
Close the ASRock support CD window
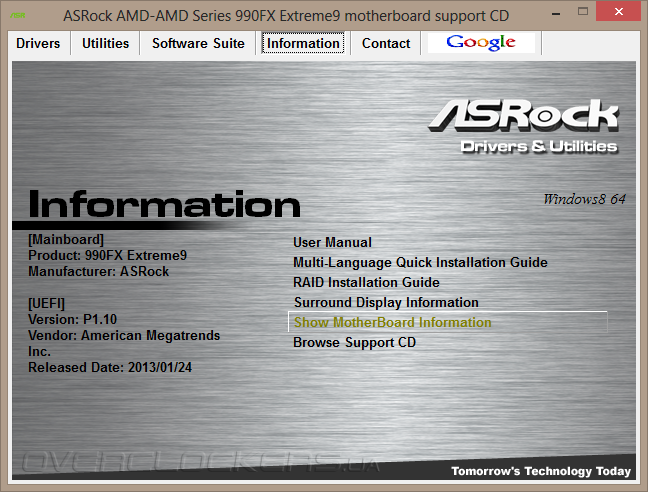point(619,12)
